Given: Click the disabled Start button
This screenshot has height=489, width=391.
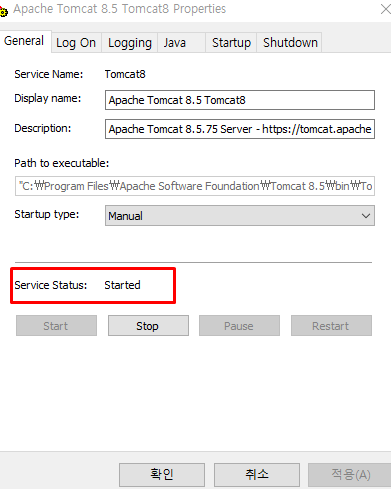Looking at the screenshot, I should (x=56, y=326).
